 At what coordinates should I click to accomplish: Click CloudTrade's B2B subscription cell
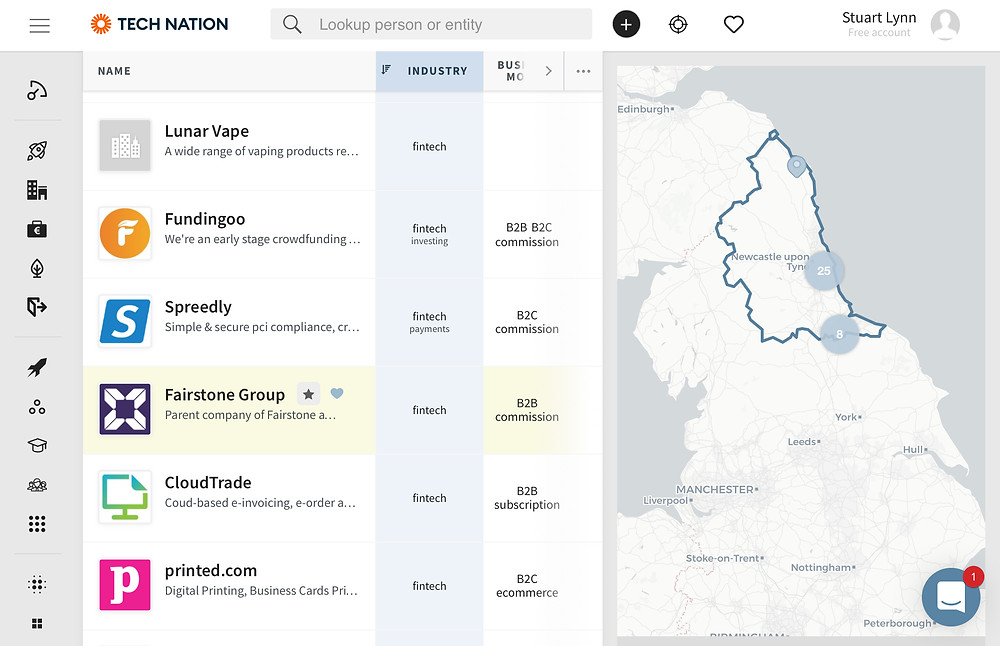click(527, 498)
